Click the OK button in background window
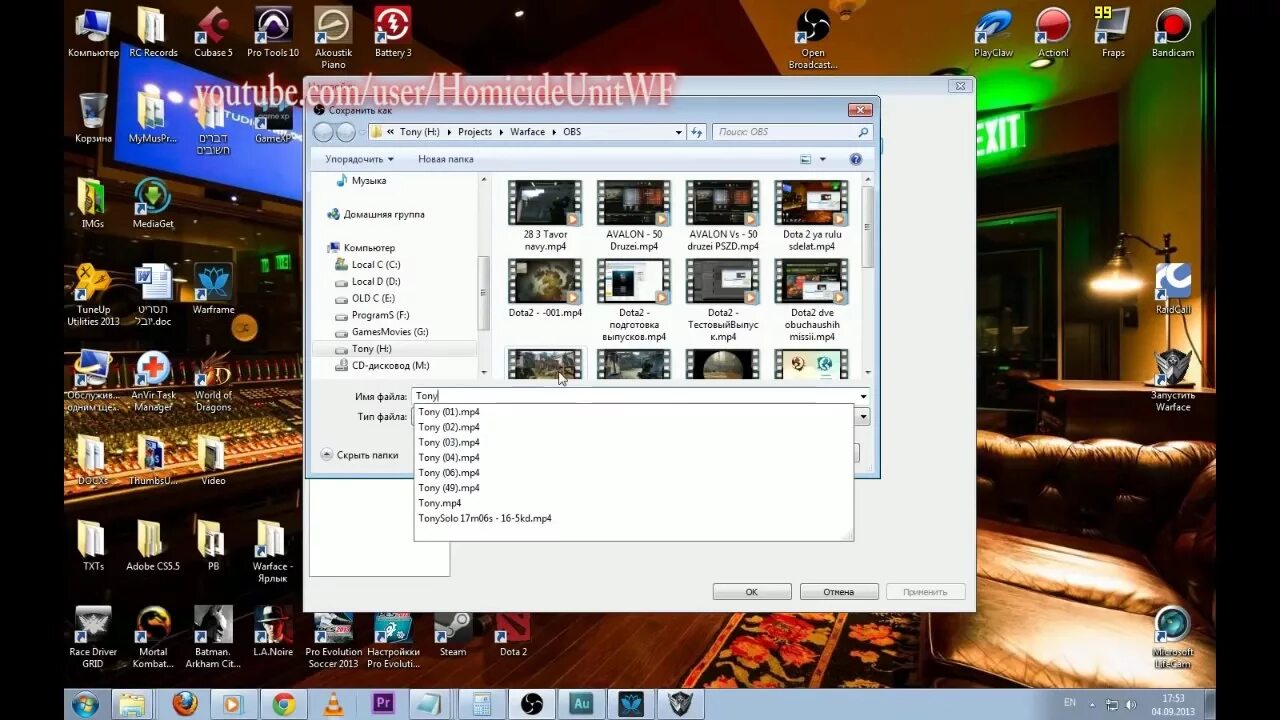Screen dimensions: 1280x720 pos(752,592)
